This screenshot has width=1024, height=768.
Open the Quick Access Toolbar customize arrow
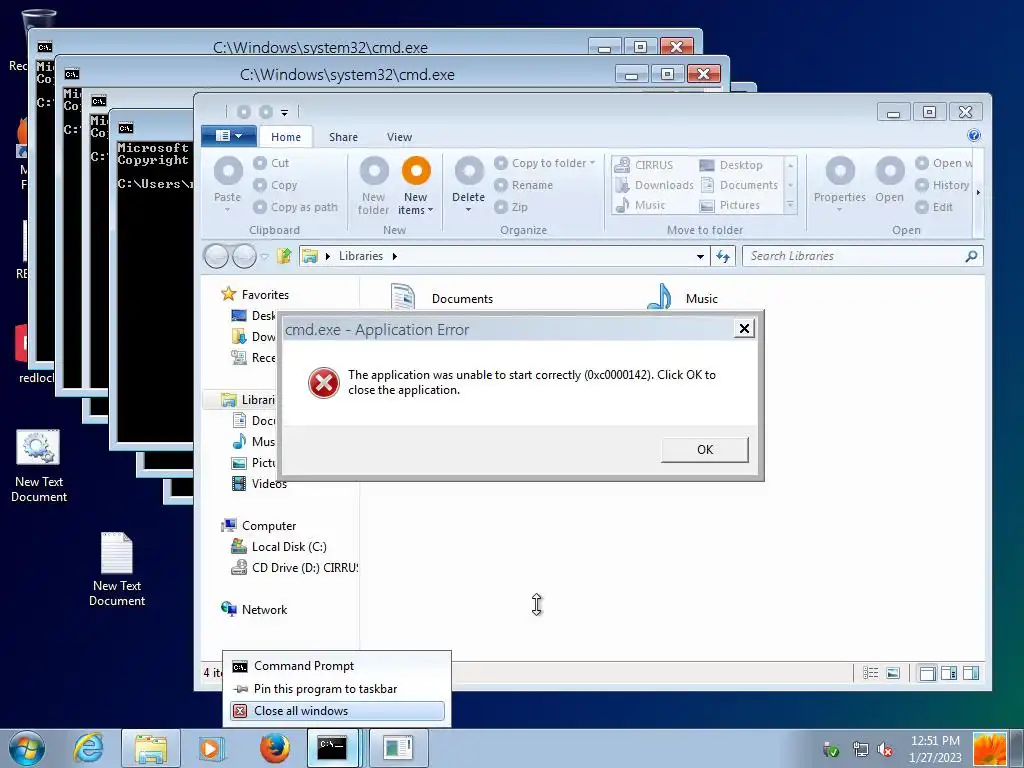click(x=284, y=112)
